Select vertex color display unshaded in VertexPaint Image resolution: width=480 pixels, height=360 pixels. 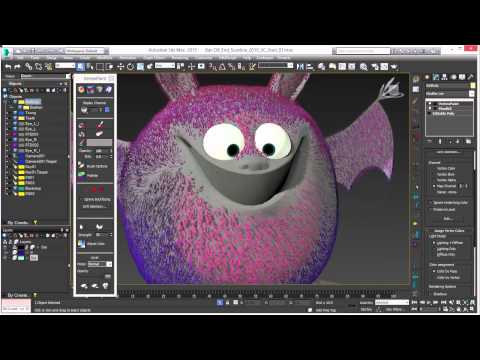click(82, 89)
